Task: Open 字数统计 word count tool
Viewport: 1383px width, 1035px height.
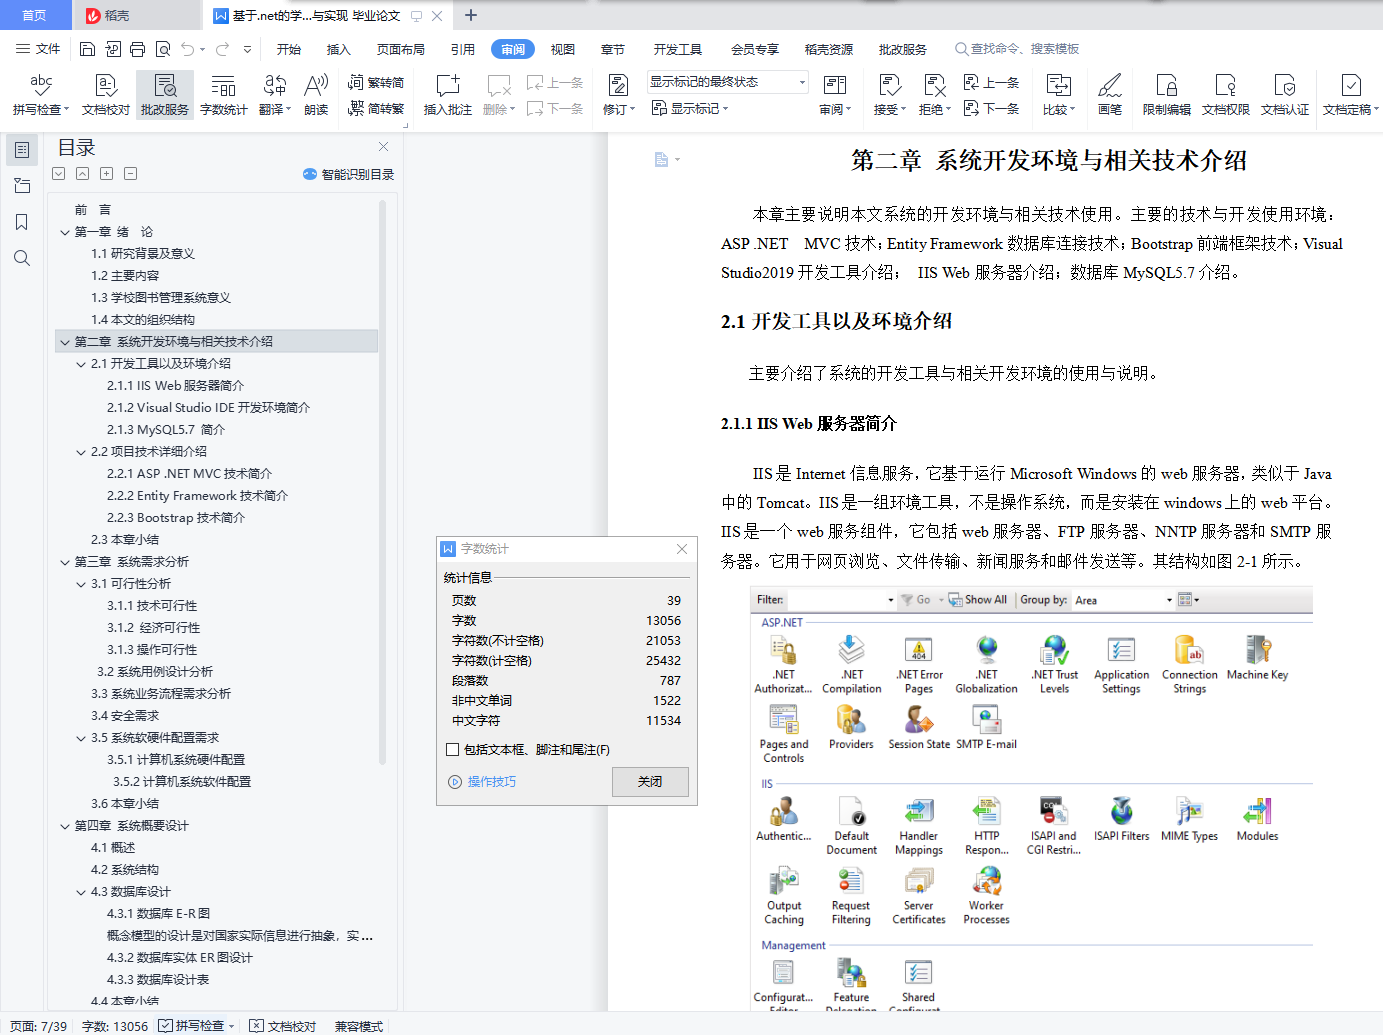Action: (224, 95)
